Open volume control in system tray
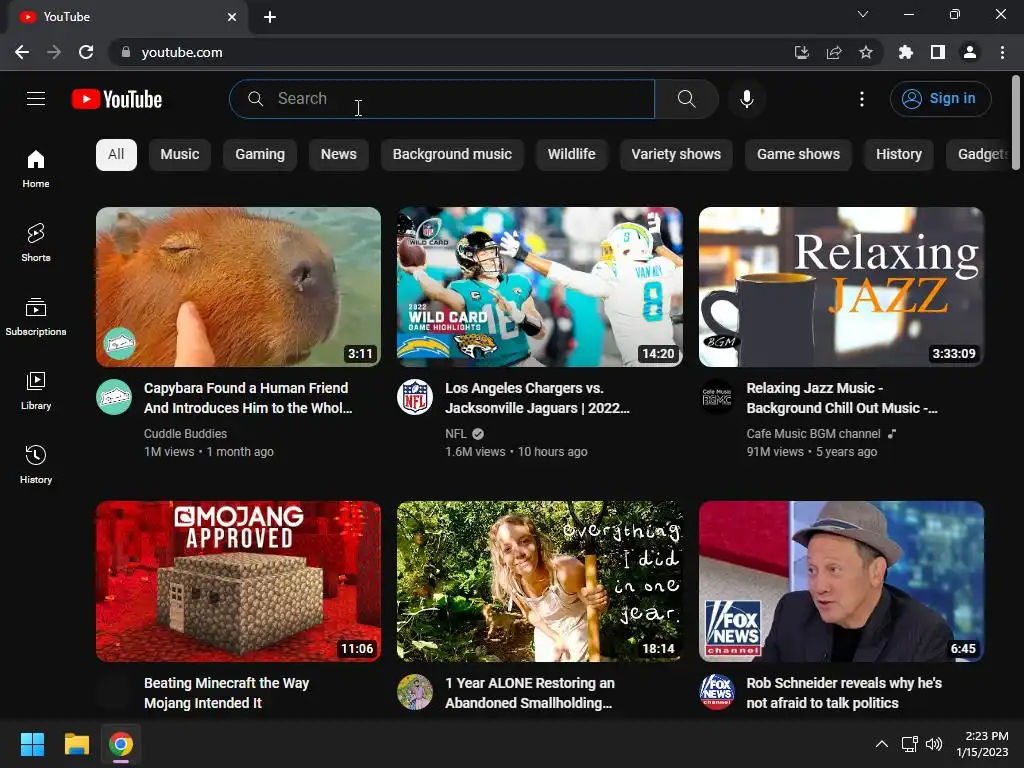 pos(934,744)
